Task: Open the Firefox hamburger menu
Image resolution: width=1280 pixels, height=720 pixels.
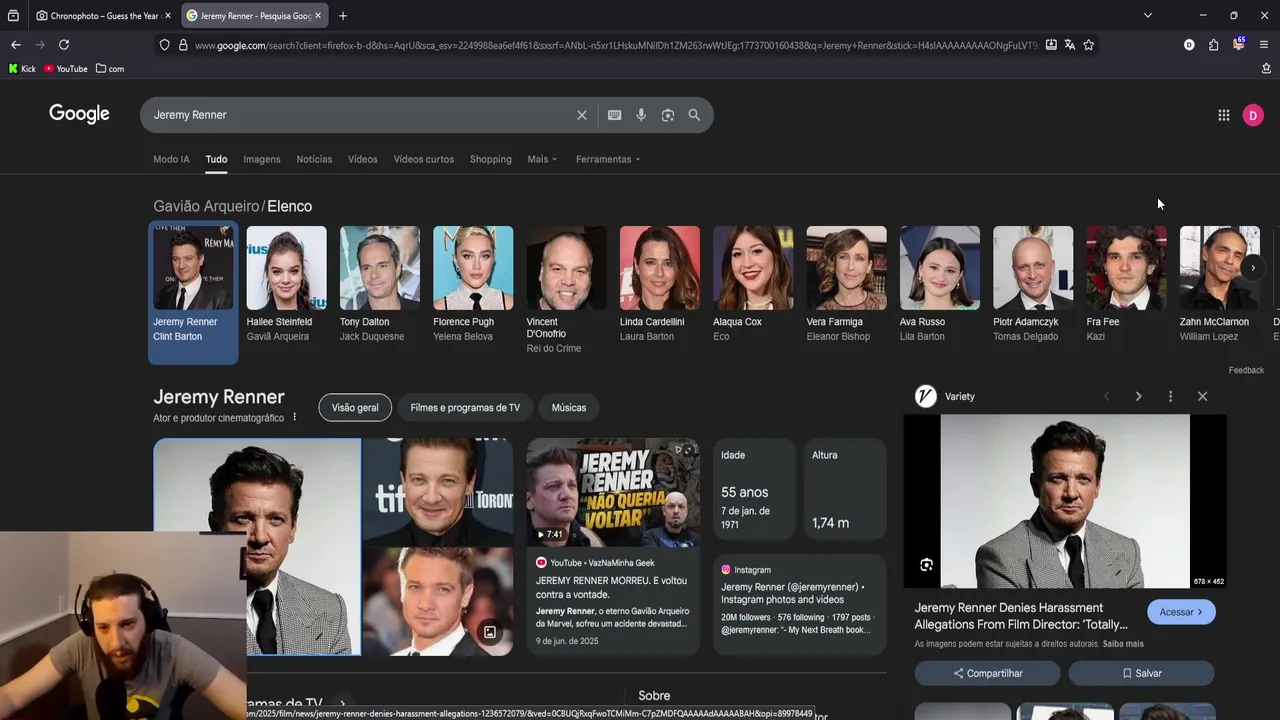Action: pyautogui.click(x=1264, y=45)
